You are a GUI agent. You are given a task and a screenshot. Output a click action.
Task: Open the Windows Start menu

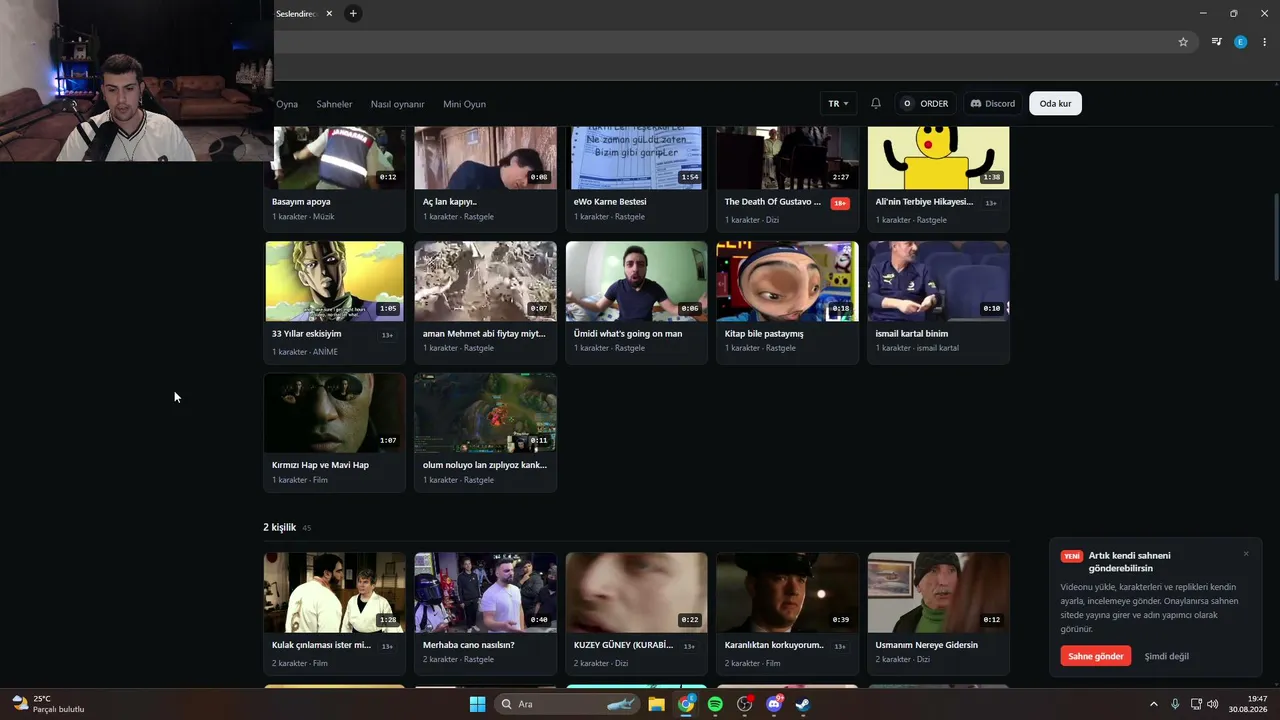click(477, 704)
